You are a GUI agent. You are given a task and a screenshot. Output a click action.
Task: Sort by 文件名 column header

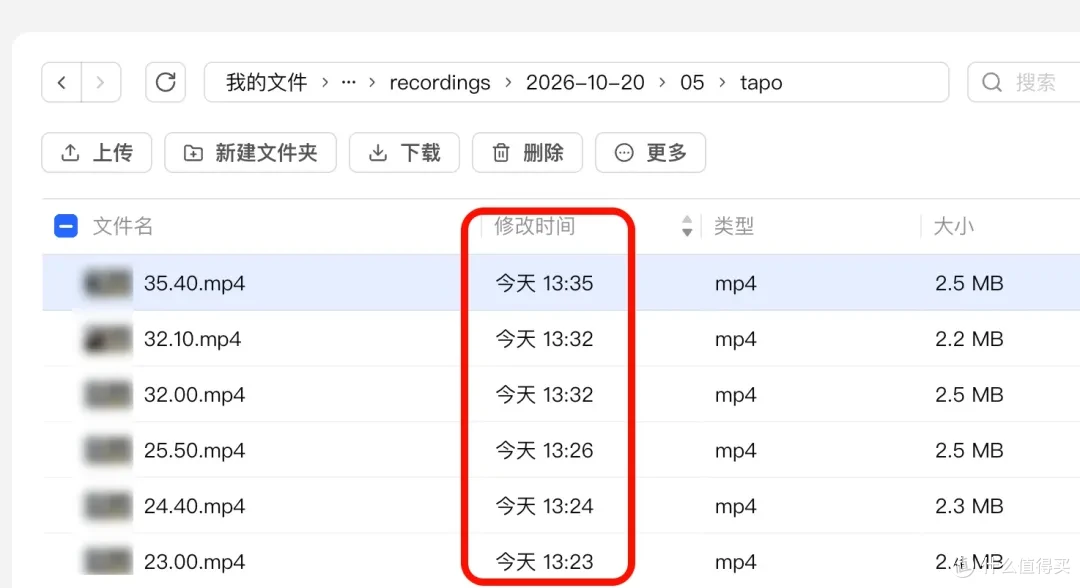(123, 226)
